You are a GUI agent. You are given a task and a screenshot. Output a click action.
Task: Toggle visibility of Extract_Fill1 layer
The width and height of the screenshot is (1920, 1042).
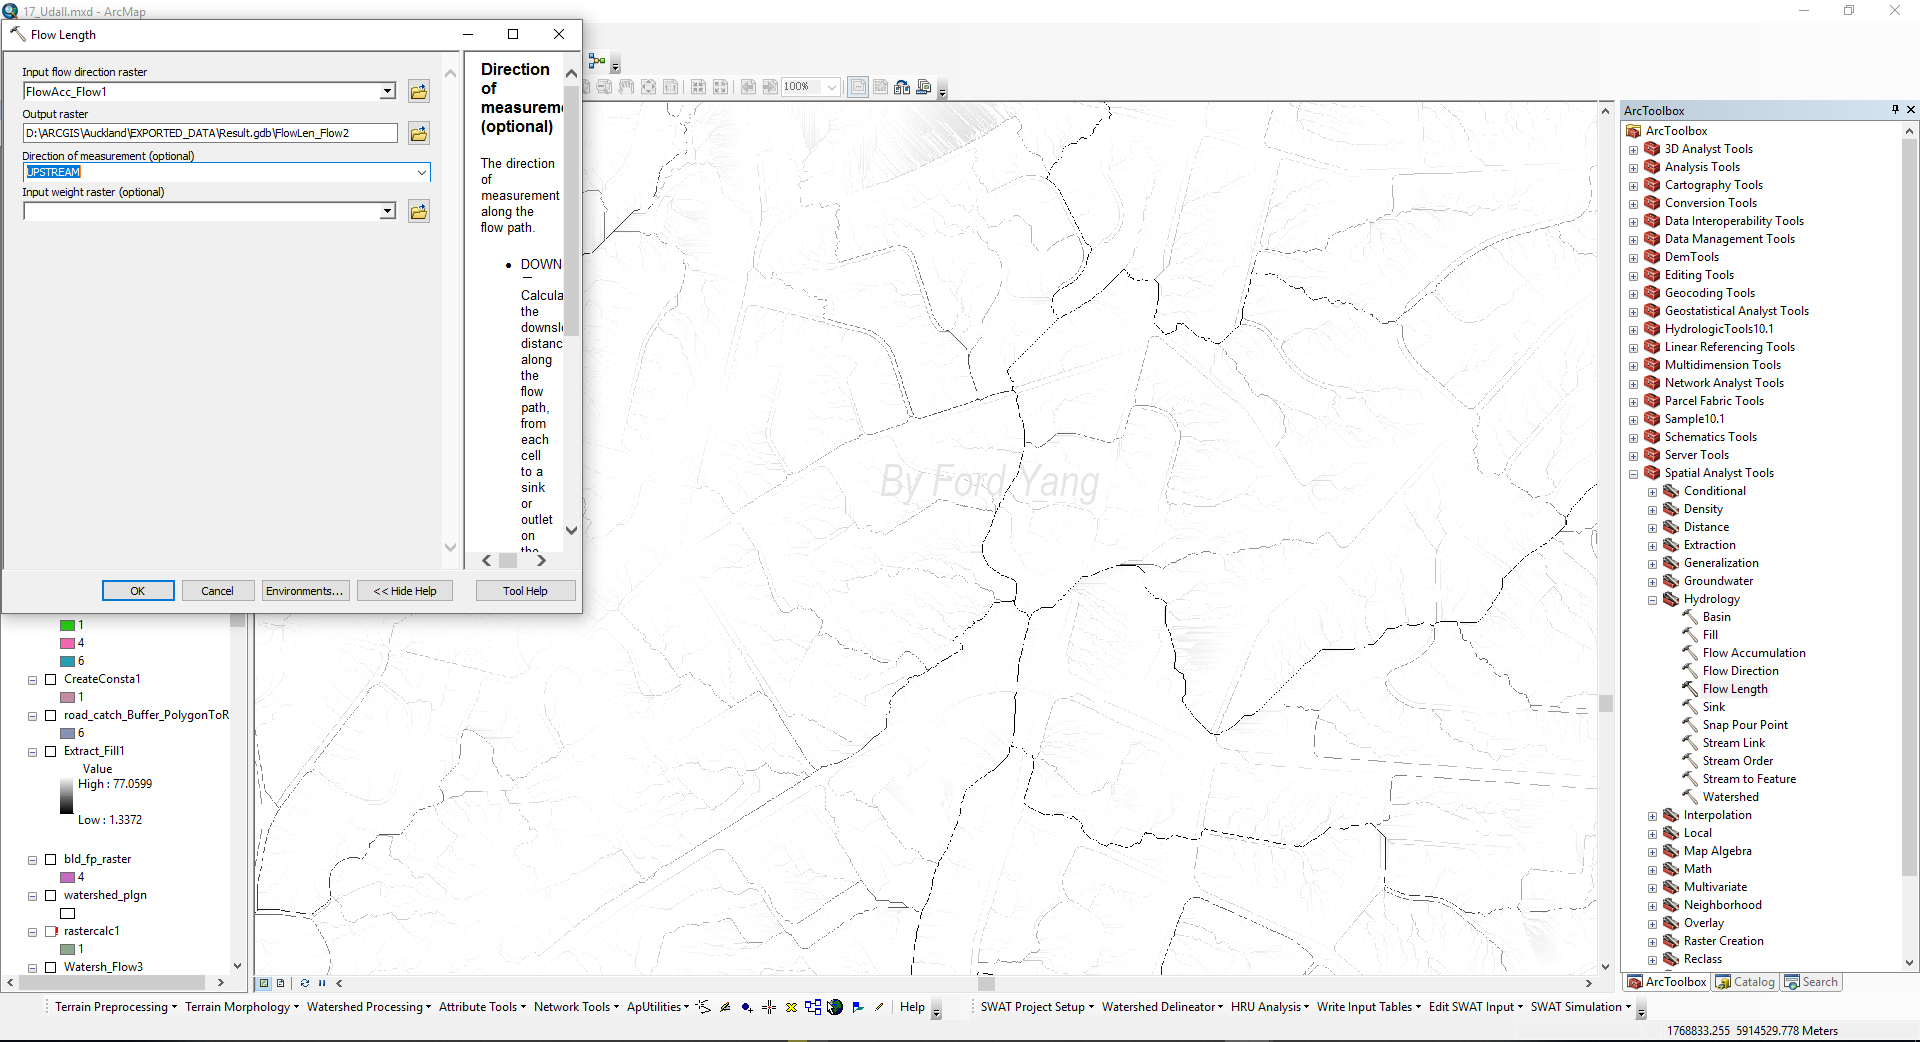pyautogui.click(x=50, y=751)
